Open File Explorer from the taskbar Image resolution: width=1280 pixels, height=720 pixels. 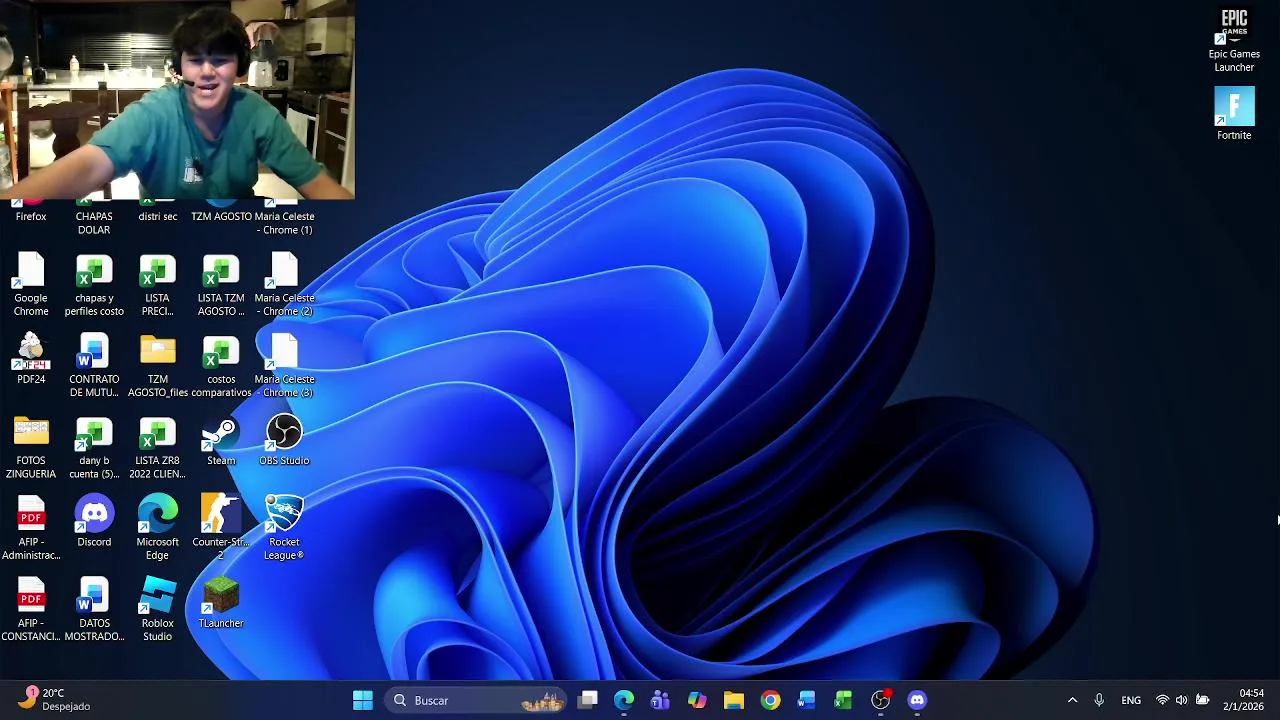click(734, 700)
